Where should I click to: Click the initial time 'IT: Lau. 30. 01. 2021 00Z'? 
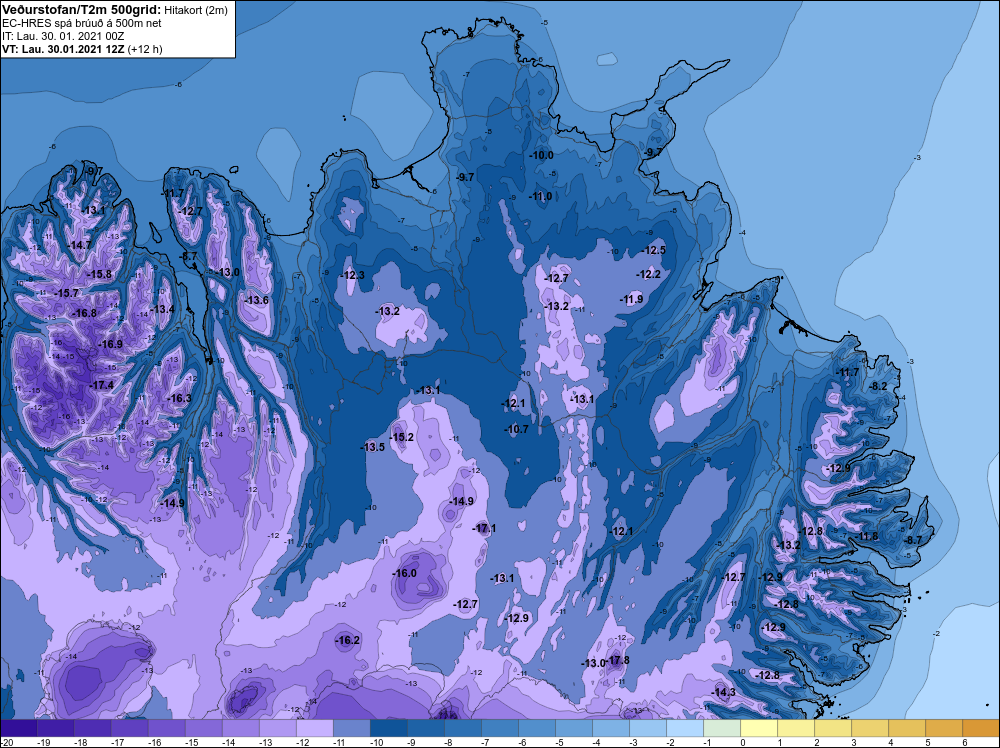point(63,36)
